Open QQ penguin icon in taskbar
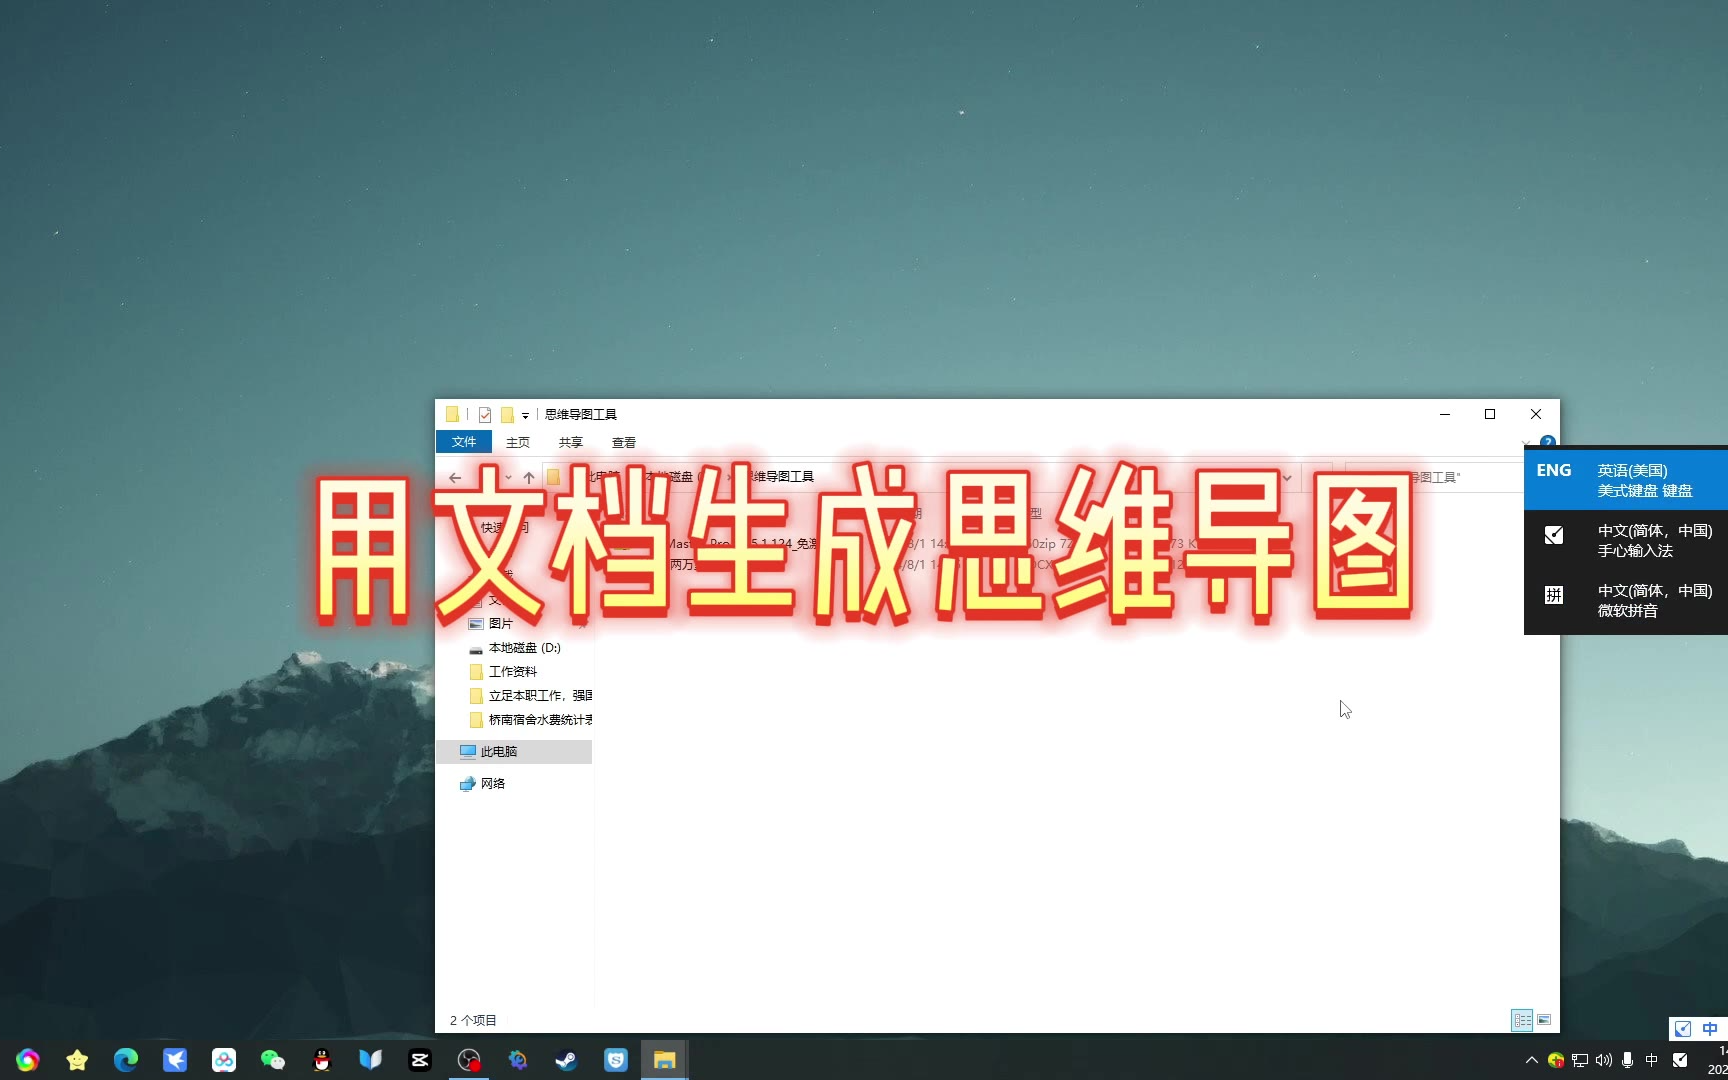 322,1060
